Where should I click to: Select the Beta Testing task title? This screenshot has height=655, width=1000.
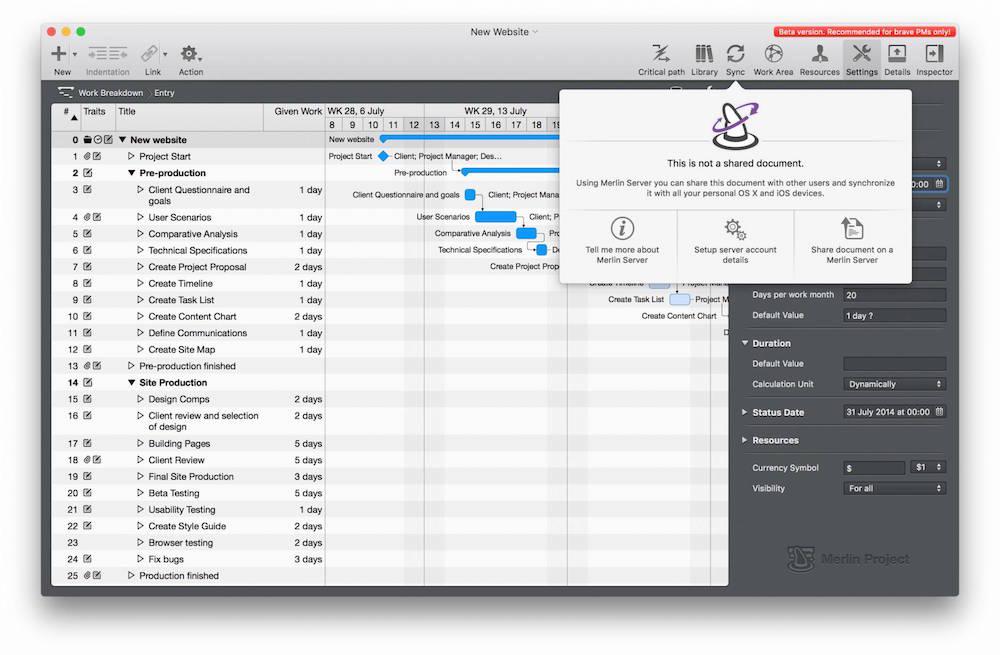click(x=173, y=493)
